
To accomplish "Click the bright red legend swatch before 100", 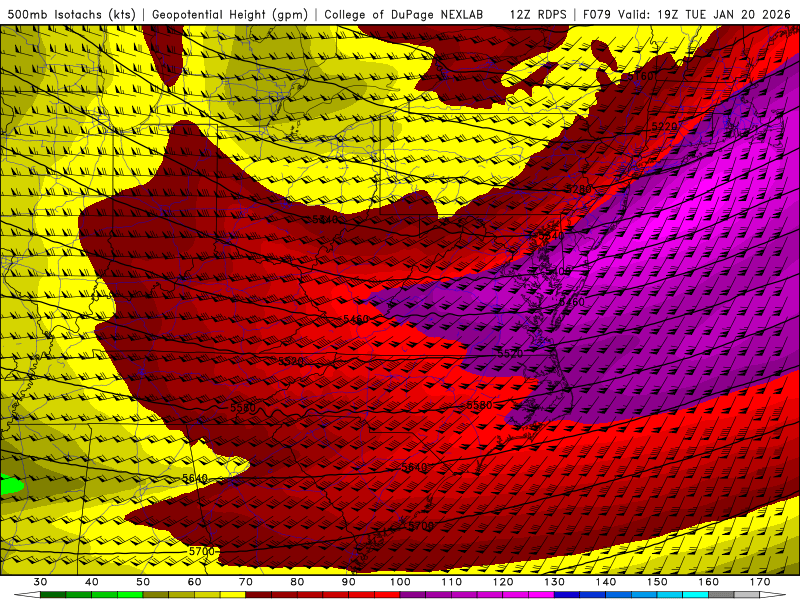I will tap(387, 596).
